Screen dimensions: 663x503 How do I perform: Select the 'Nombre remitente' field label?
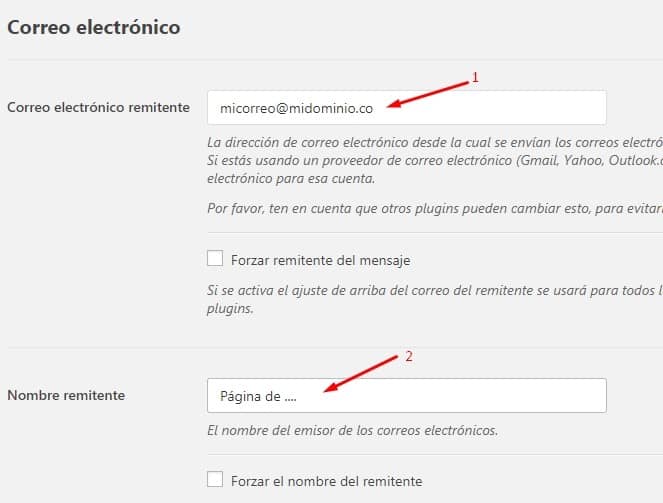pos(66,395)
